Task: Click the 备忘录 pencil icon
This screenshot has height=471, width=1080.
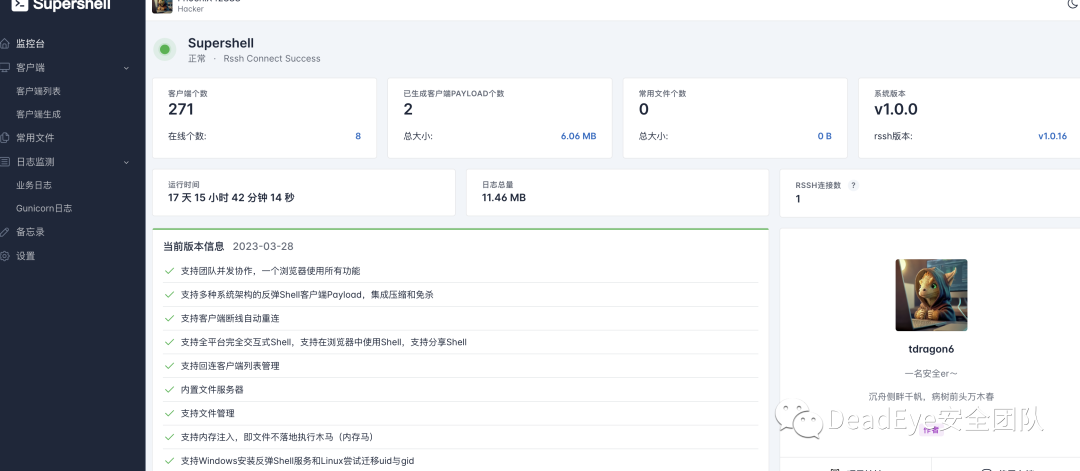Action: pos(5,232)
